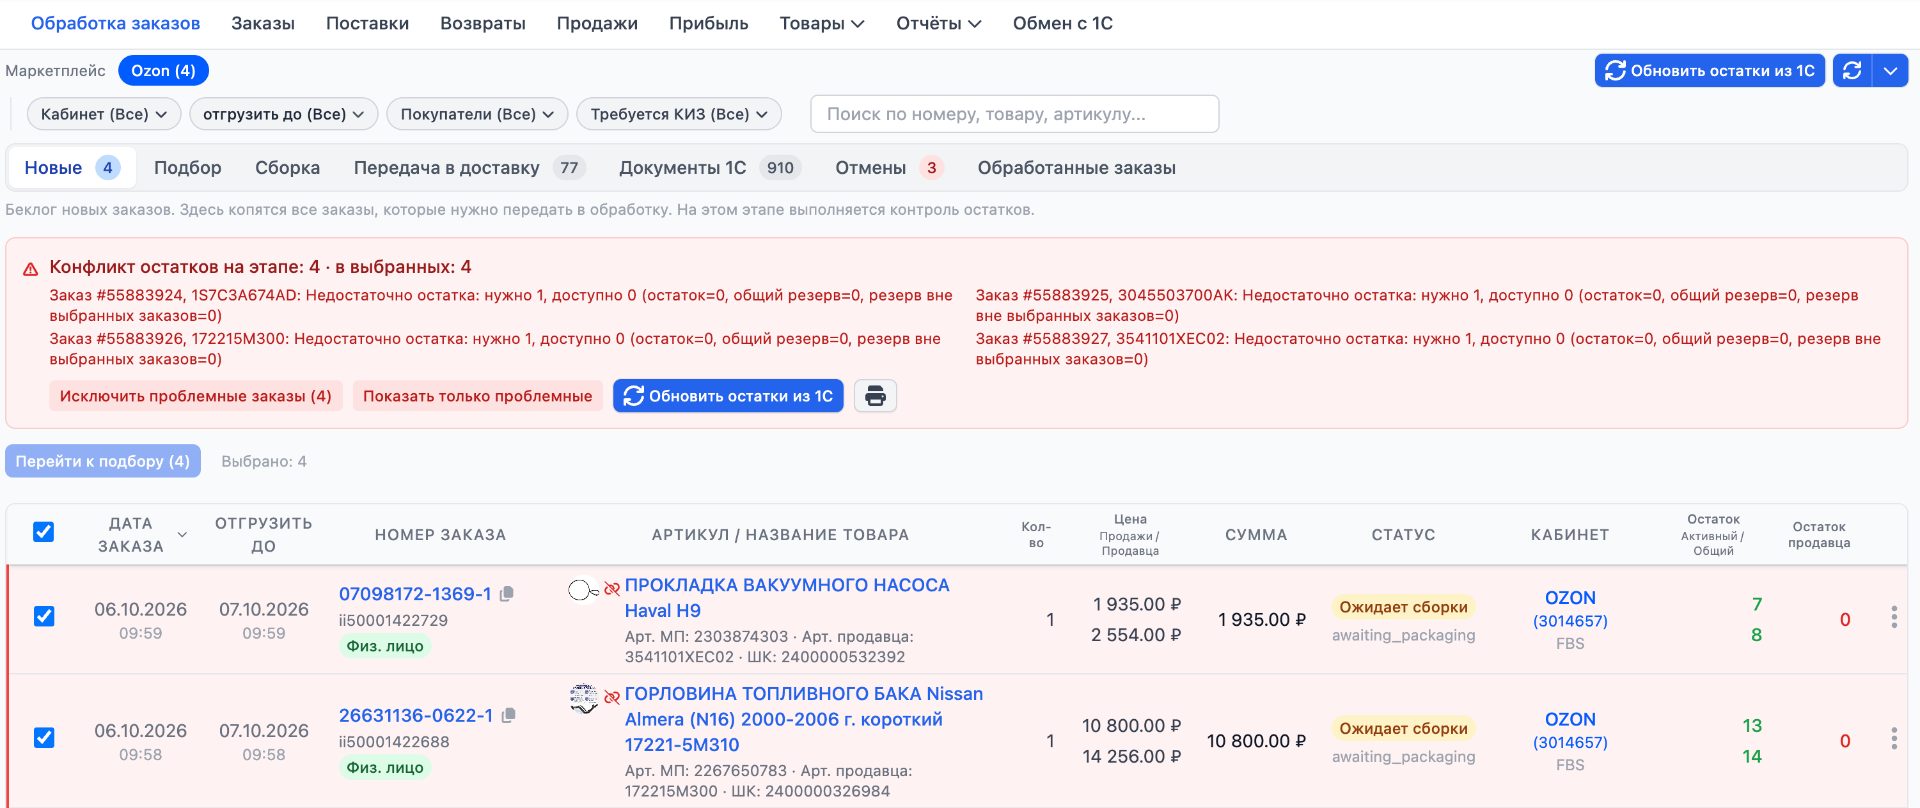The width and height of the screenshot is (1920, 808).
Task: Go to the Поставки section
Action: coord(367,23)
